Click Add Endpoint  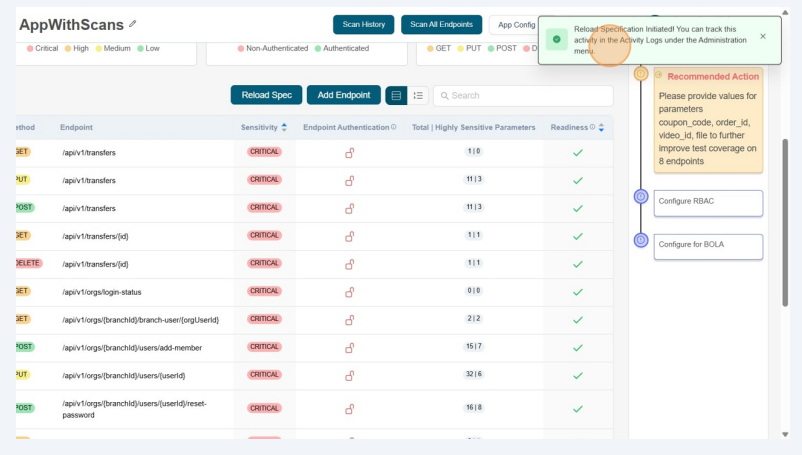coord(344,95)
